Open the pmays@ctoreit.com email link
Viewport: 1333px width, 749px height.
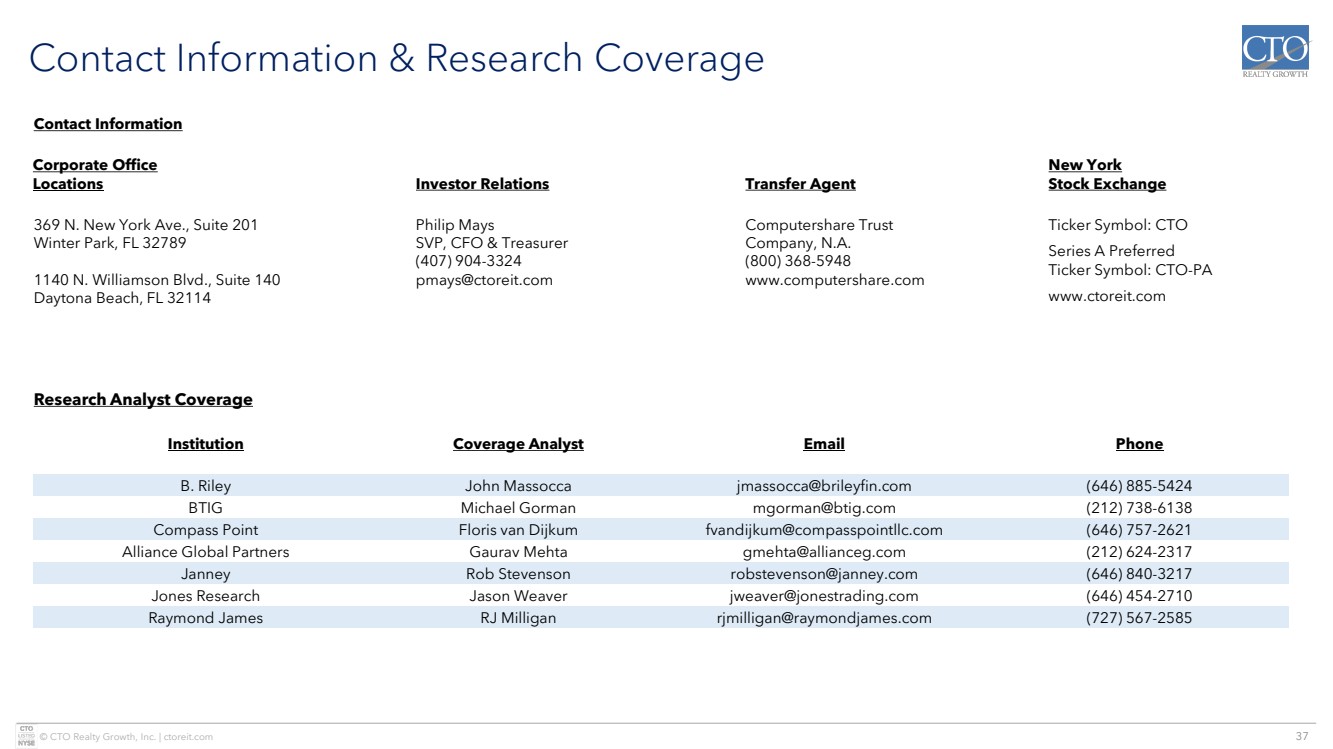(484, 280)
